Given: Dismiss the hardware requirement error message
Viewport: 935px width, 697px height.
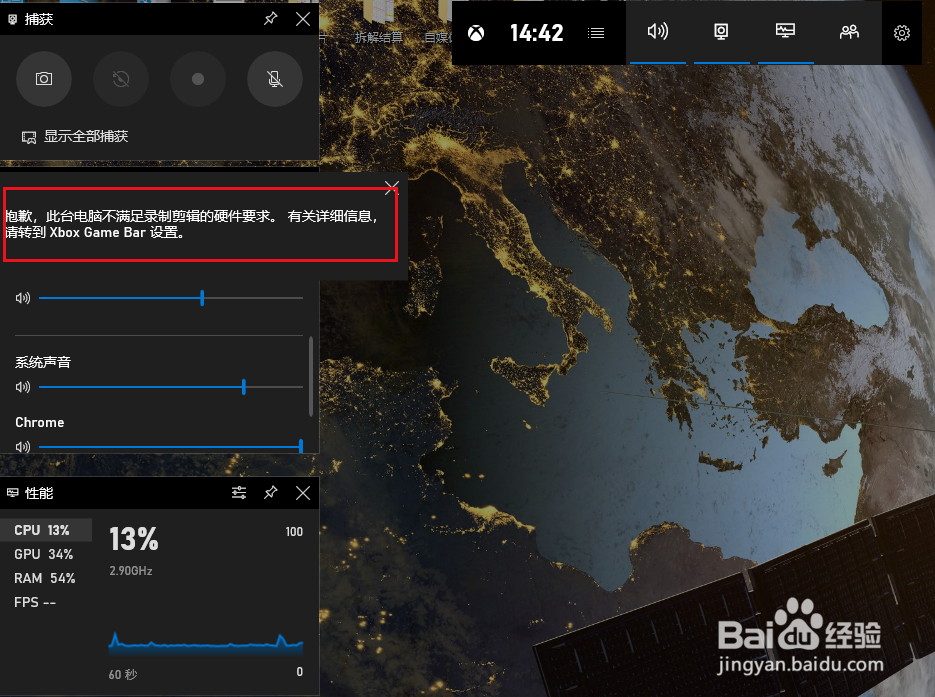Looking at the screenshot, I should coord(392,188).
